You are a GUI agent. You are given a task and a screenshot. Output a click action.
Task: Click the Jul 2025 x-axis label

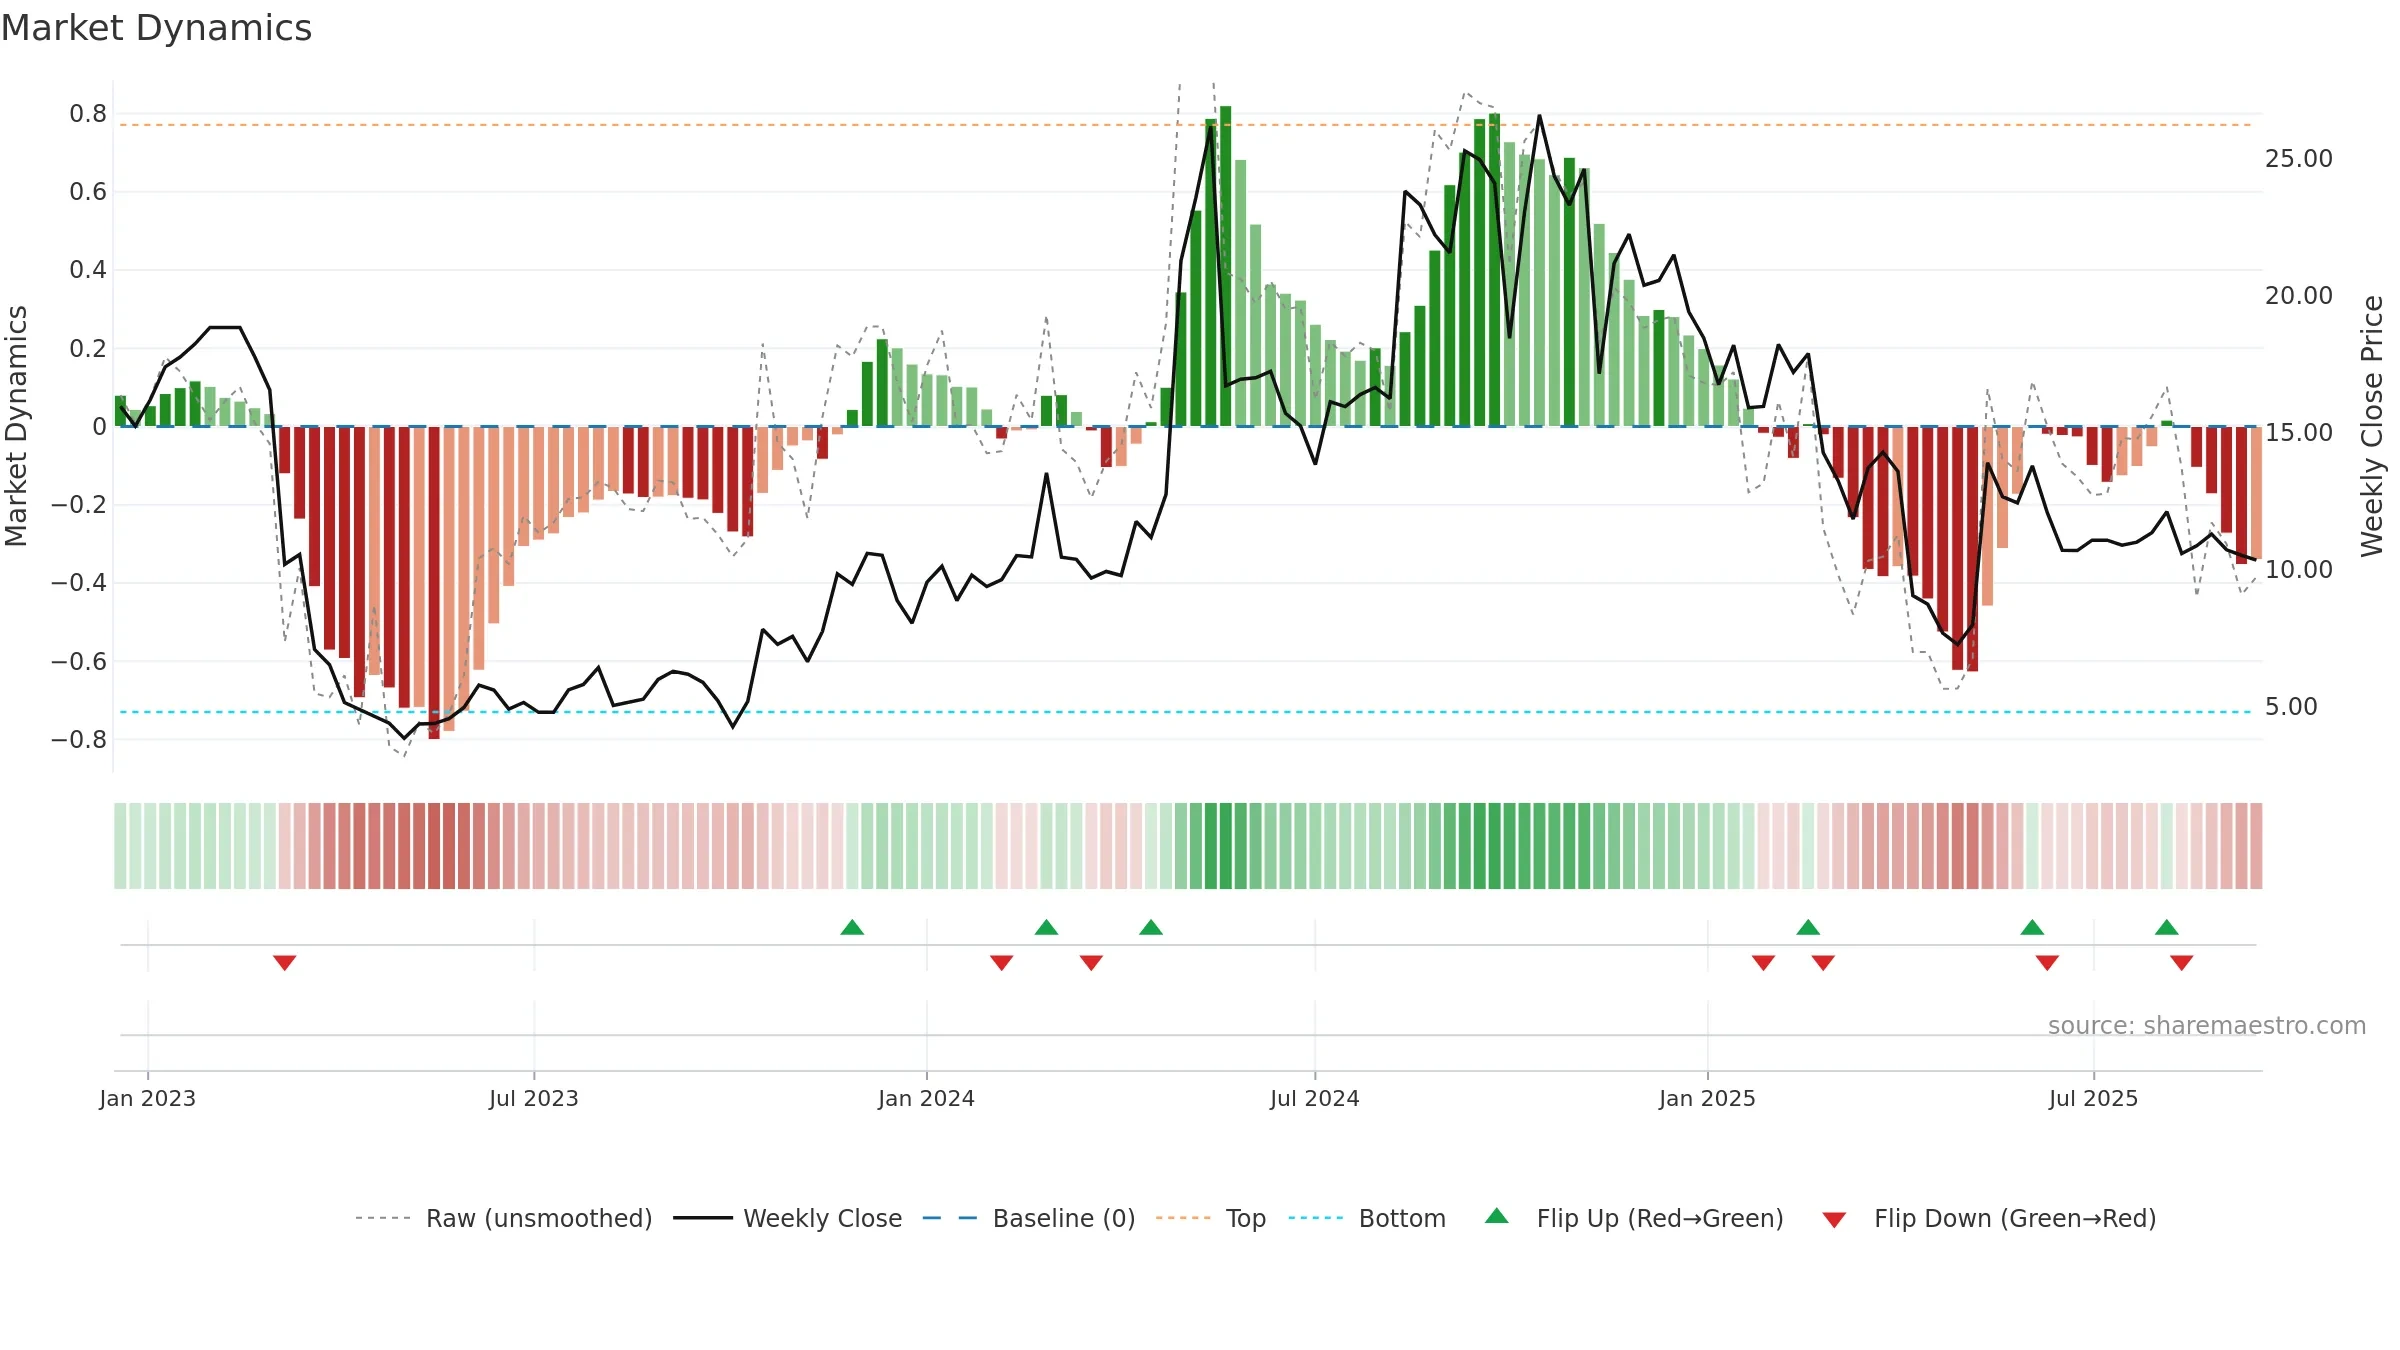coord(2094,1098)
